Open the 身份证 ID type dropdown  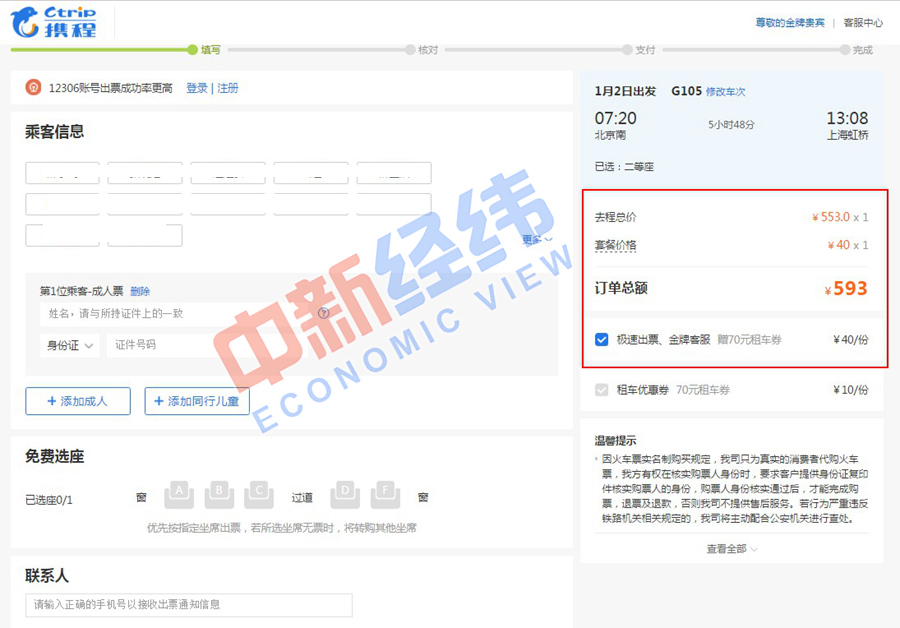click(x=70, y=345)
